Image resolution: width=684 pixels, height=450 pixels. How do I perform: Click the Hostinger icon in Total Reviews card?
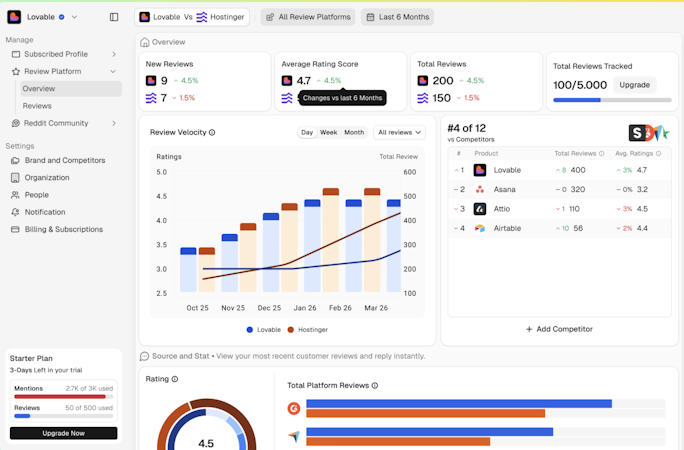coord(423,98)
